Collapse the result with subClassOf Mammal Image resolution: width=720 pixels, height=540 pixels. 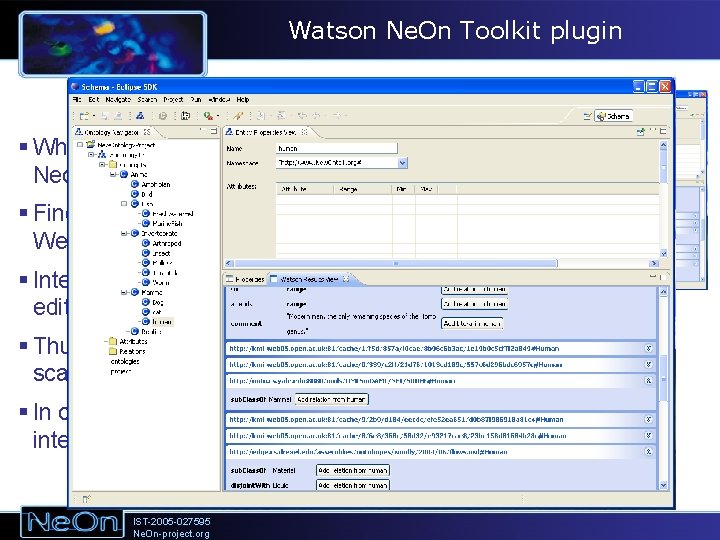click(648, 380)
